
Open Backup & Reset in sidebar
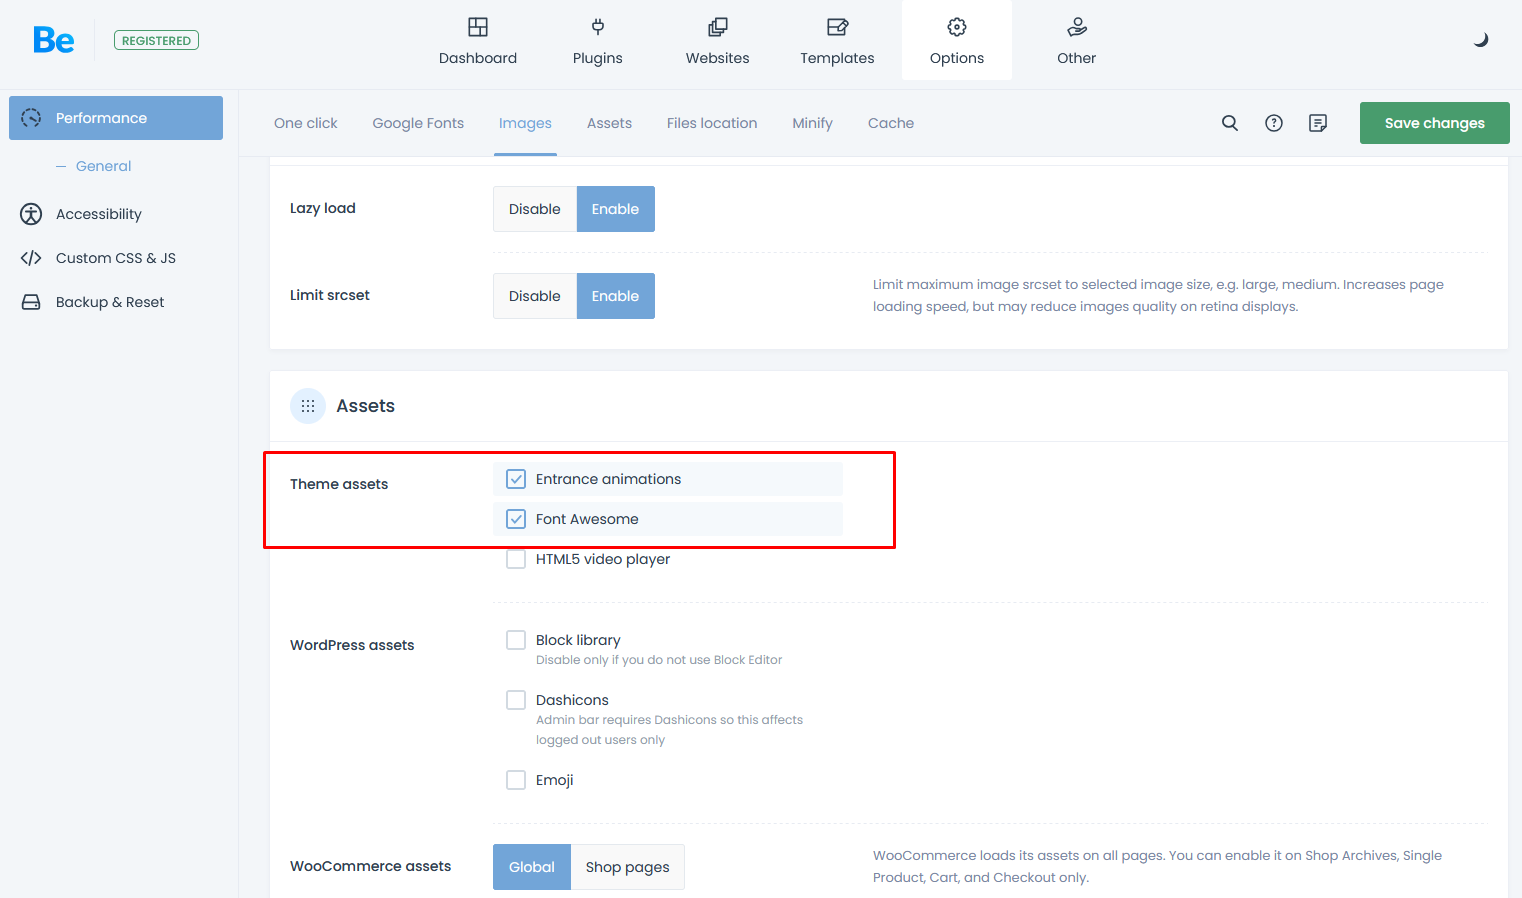click(x=110, y=302)
